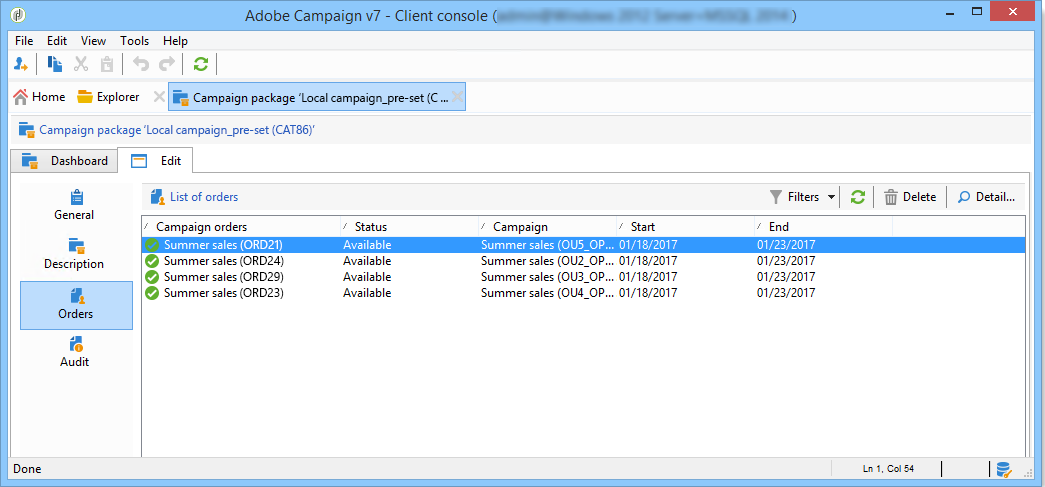Select the Orders section in sidebar

[76, 305]
